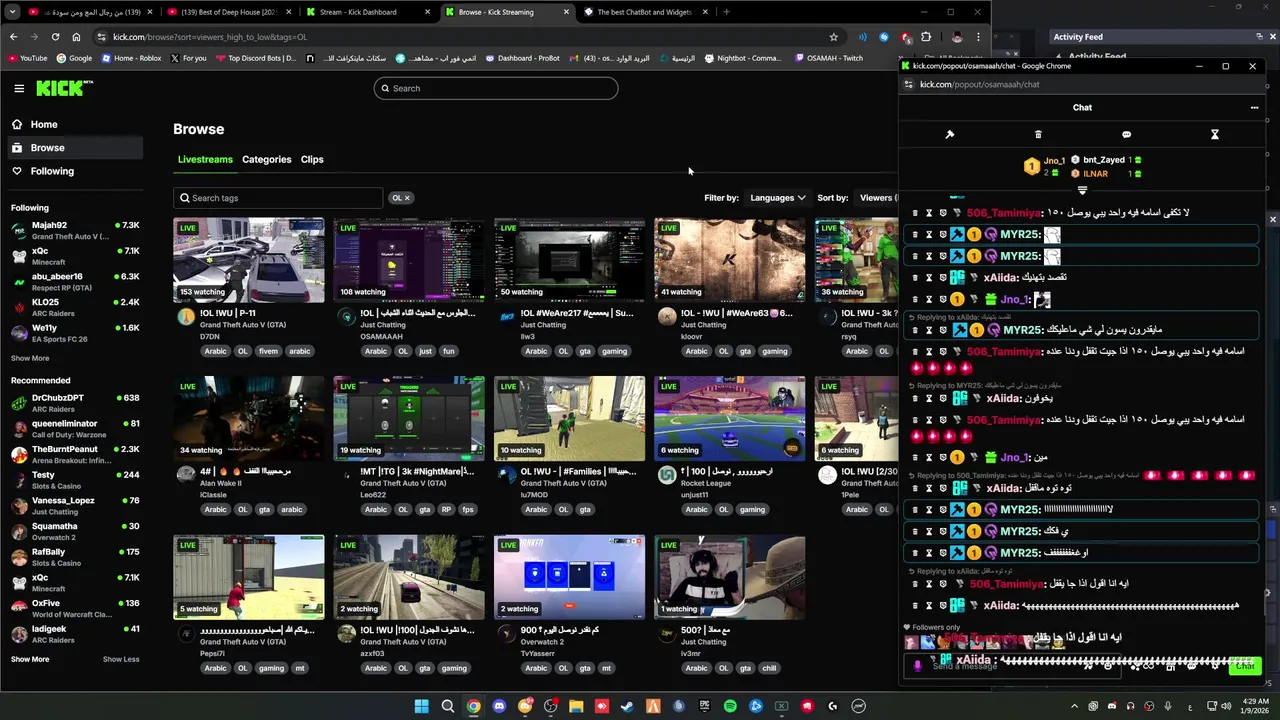1280x720 pixels.
Task: Expand Following list with Show More
Action: click(x=30, y=358)
